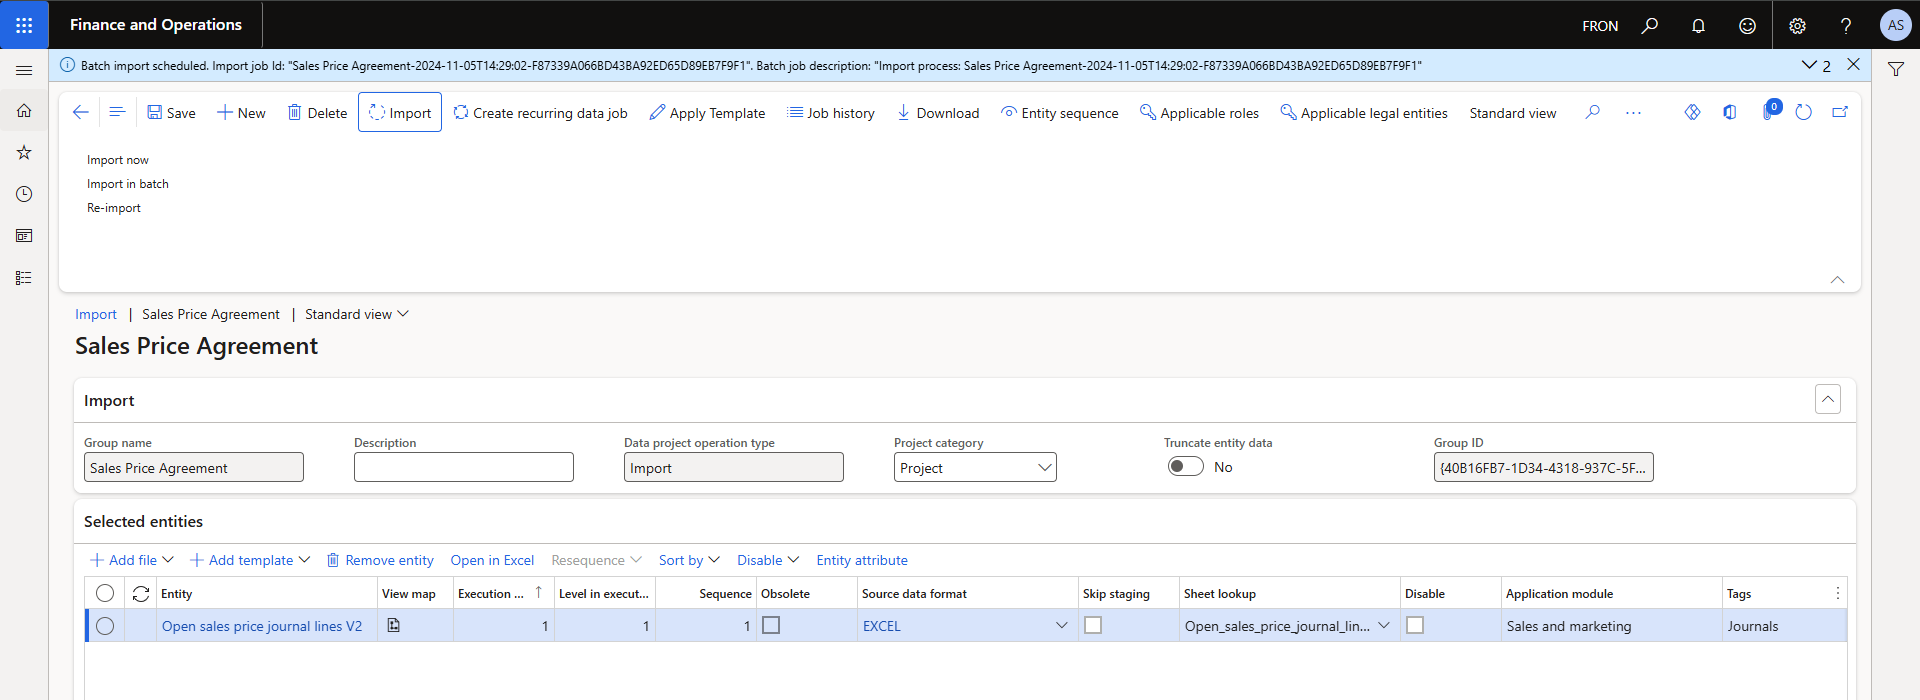1920x700 pixels.
Task: Open the app launcher waffle icon
Action: pos(24,25)
